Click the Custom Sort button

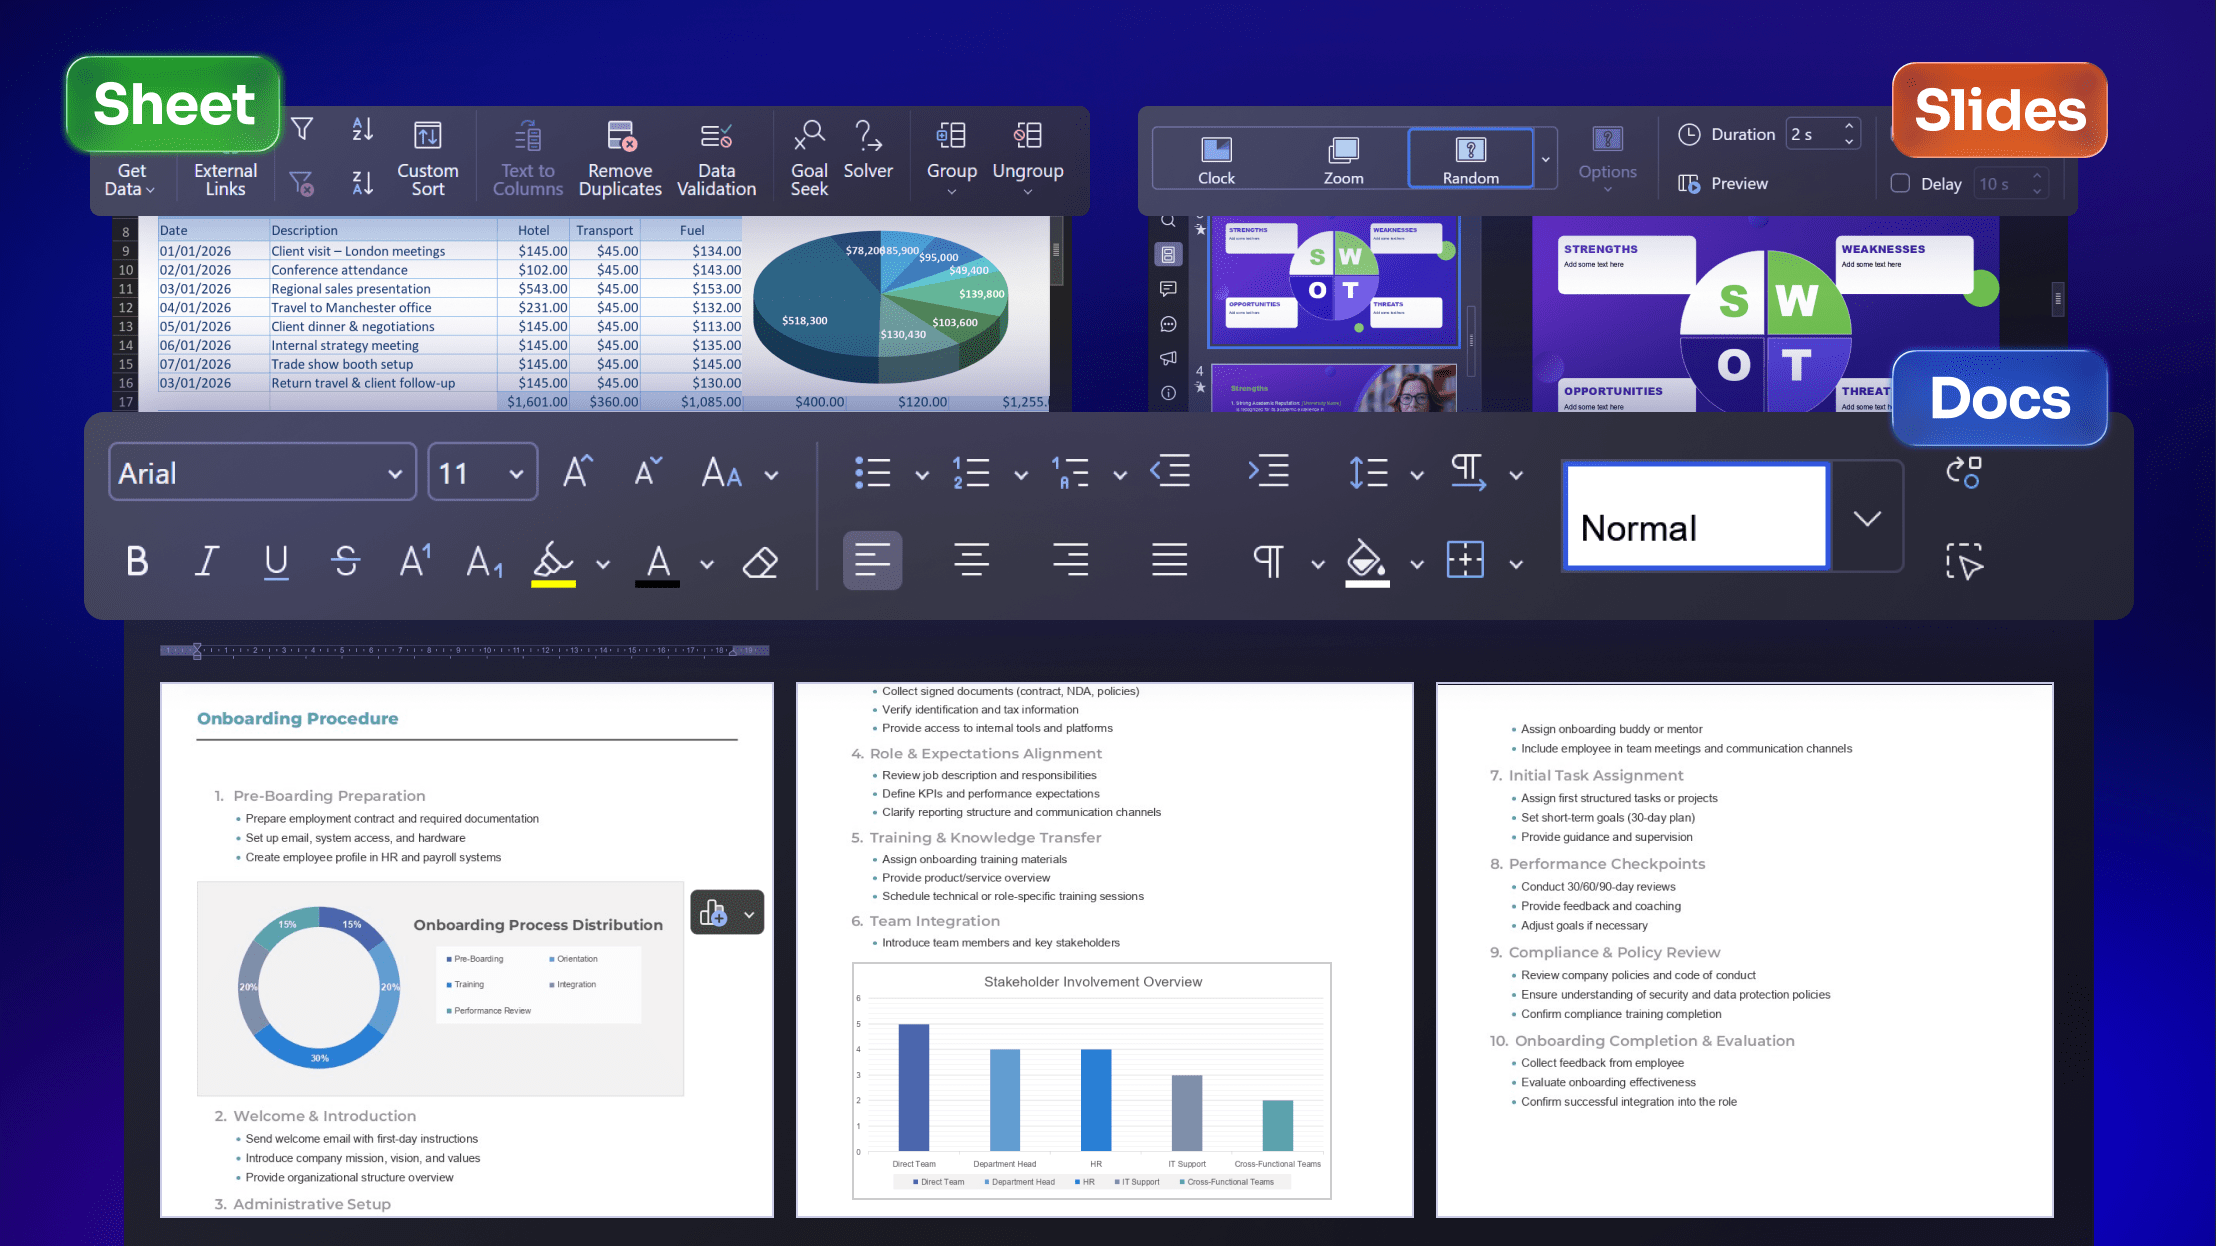click(428, 158)
